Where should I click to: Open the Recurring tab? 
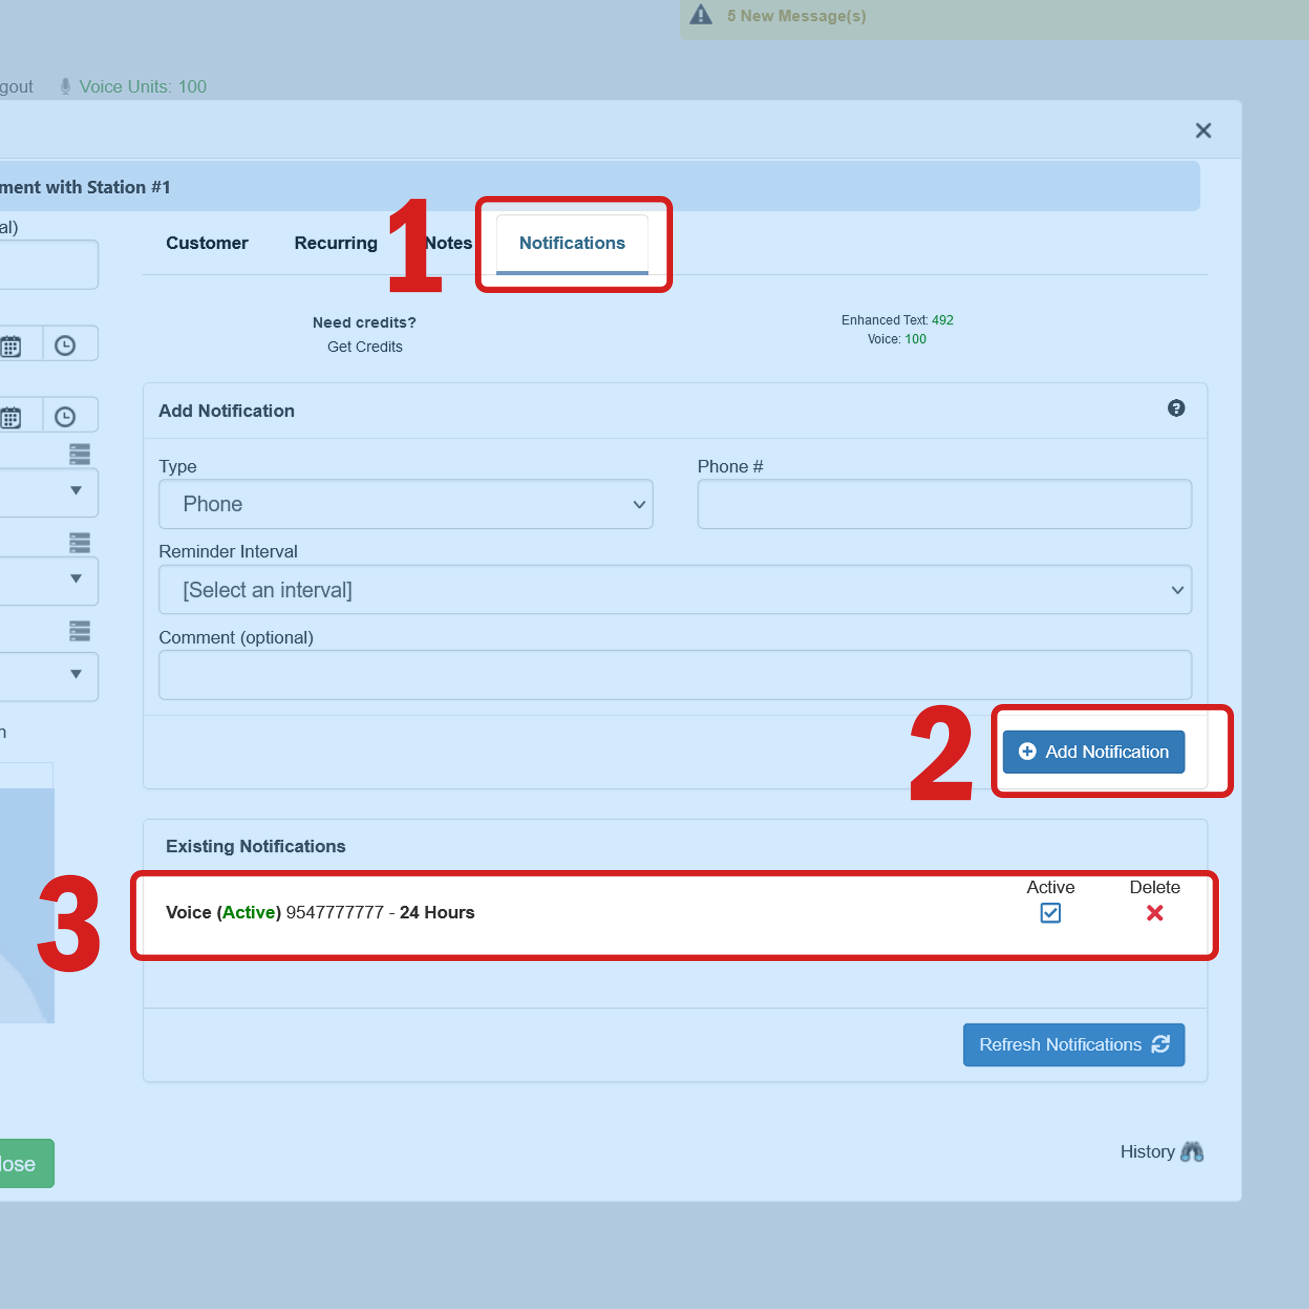(x=335, y=243)
